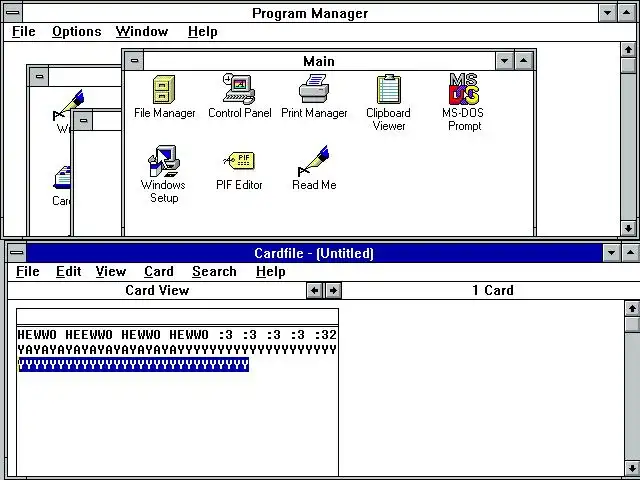Click the Main group title bar
Image resolution: width=640 pixels, height=480 pixels.
(319, 61)
